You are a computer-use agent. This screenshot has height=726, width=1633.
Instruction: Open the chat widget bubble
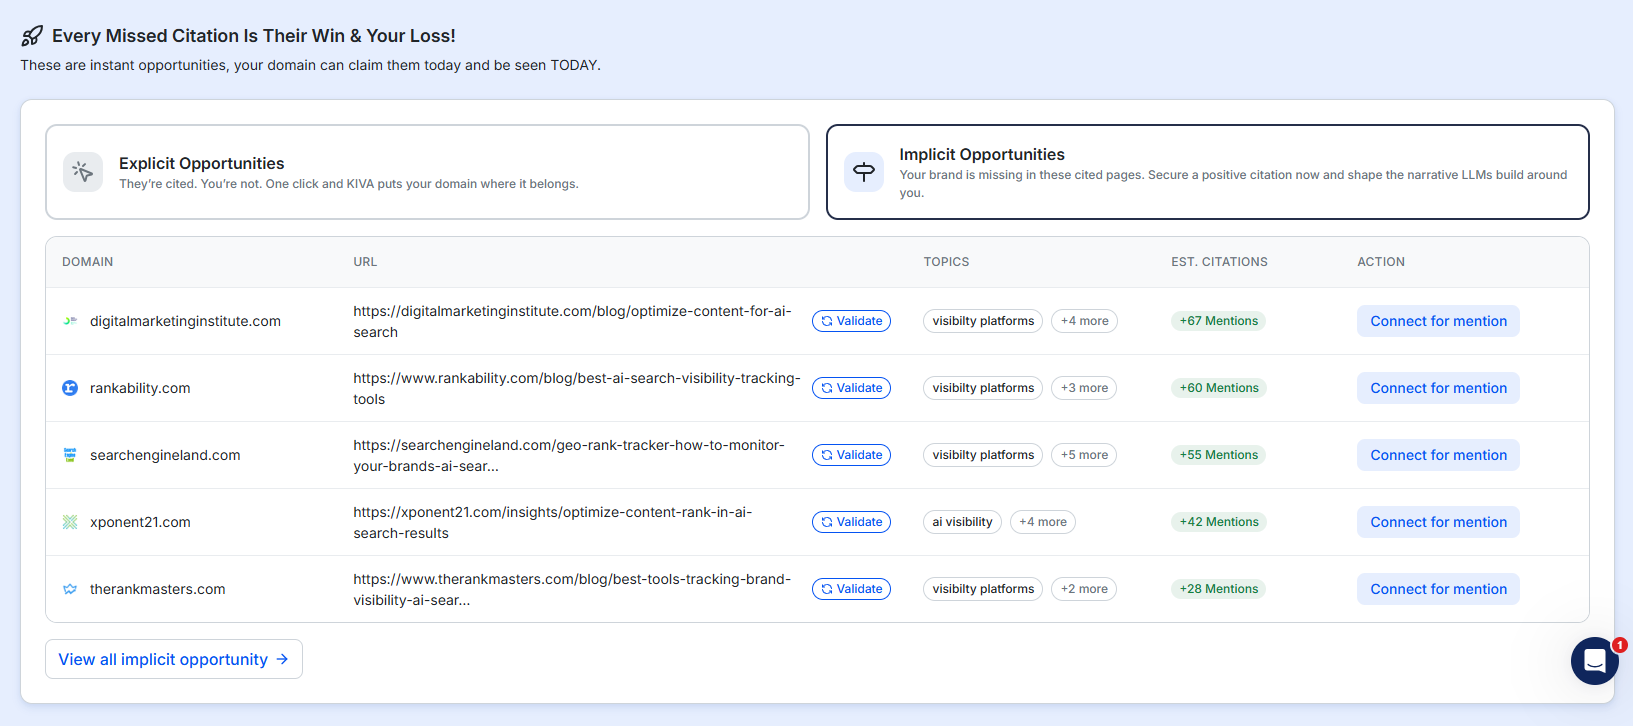(x=1595, y=661)
